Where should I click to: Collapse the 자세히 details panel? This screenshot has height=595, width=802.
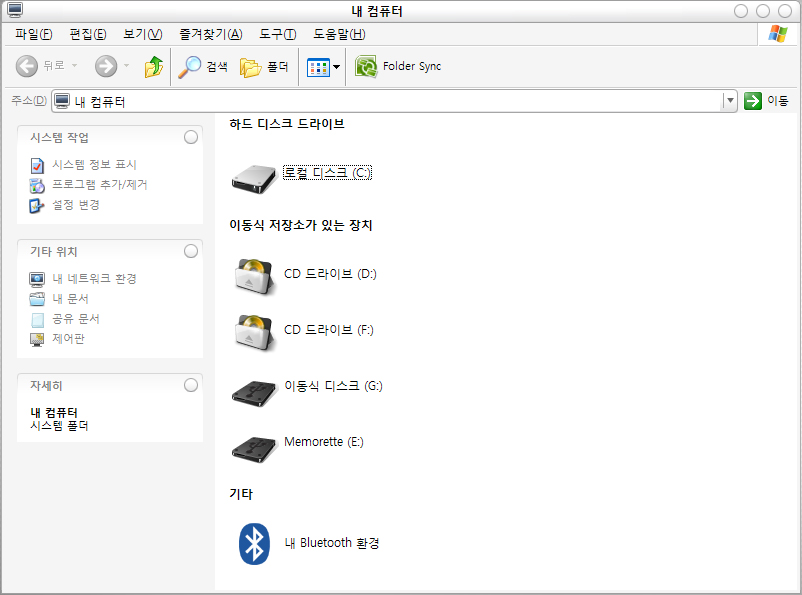click(x=191, y=385)
